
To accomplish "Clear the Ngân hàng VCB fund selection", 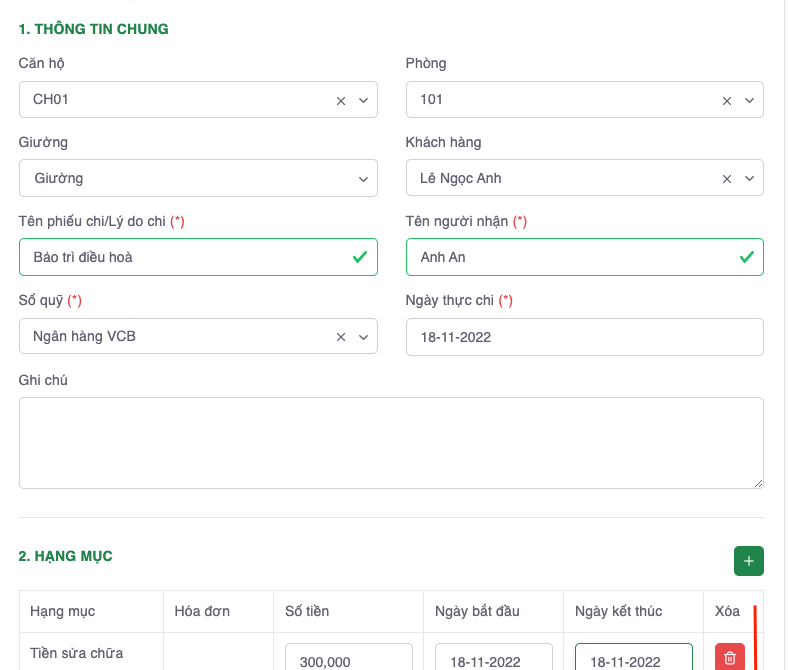I will 340,338.
